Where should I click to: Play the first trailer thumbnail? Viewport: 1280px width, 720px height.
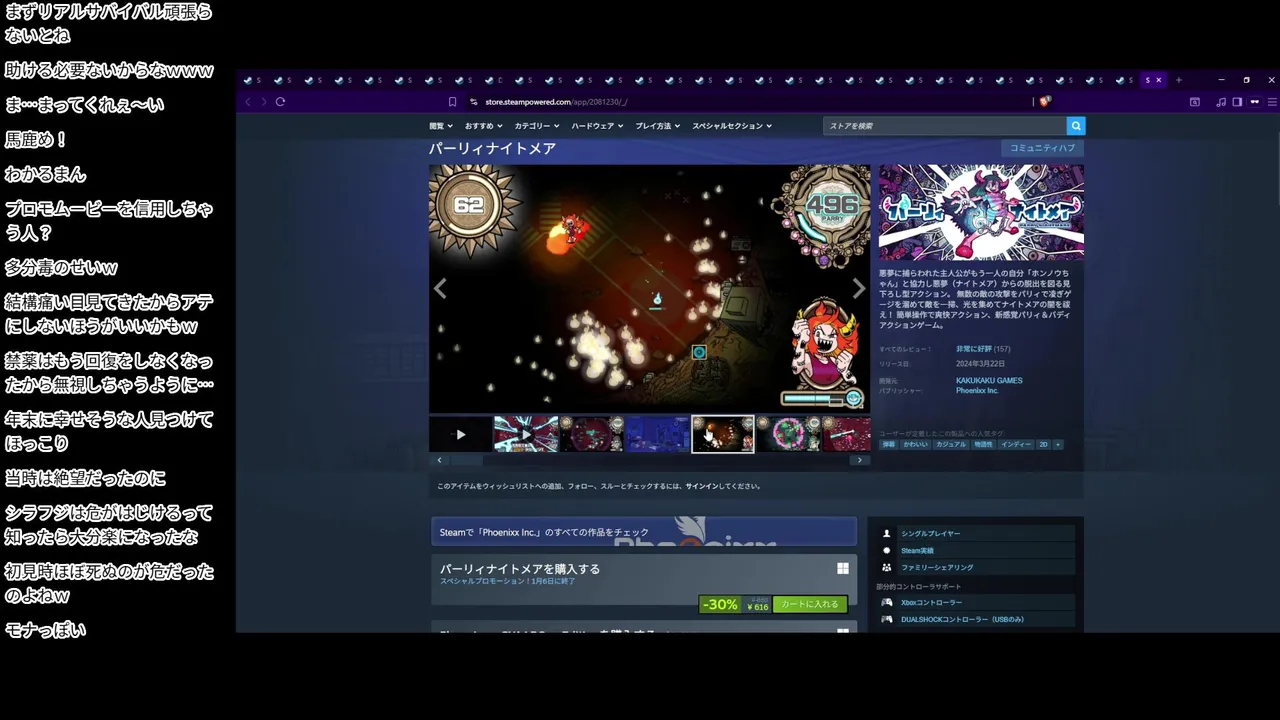[460, 434]
